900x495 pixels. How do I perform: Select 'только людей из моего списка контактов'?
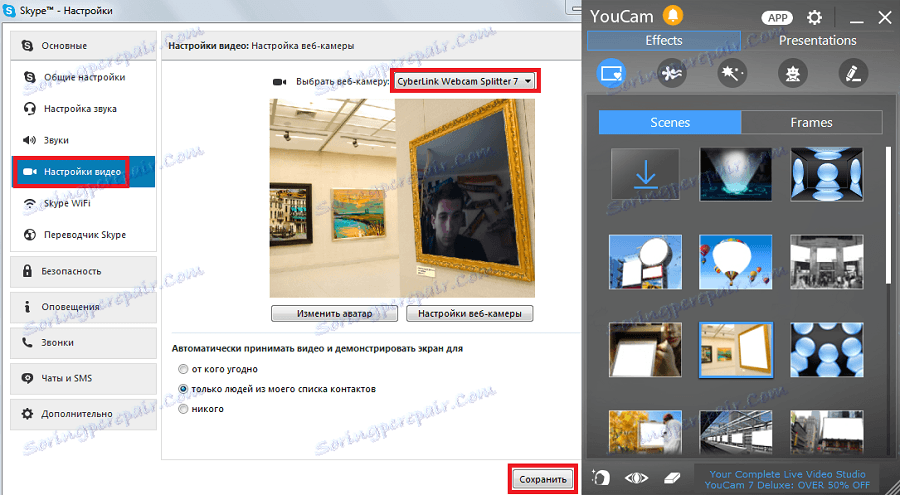pos(183,389)
